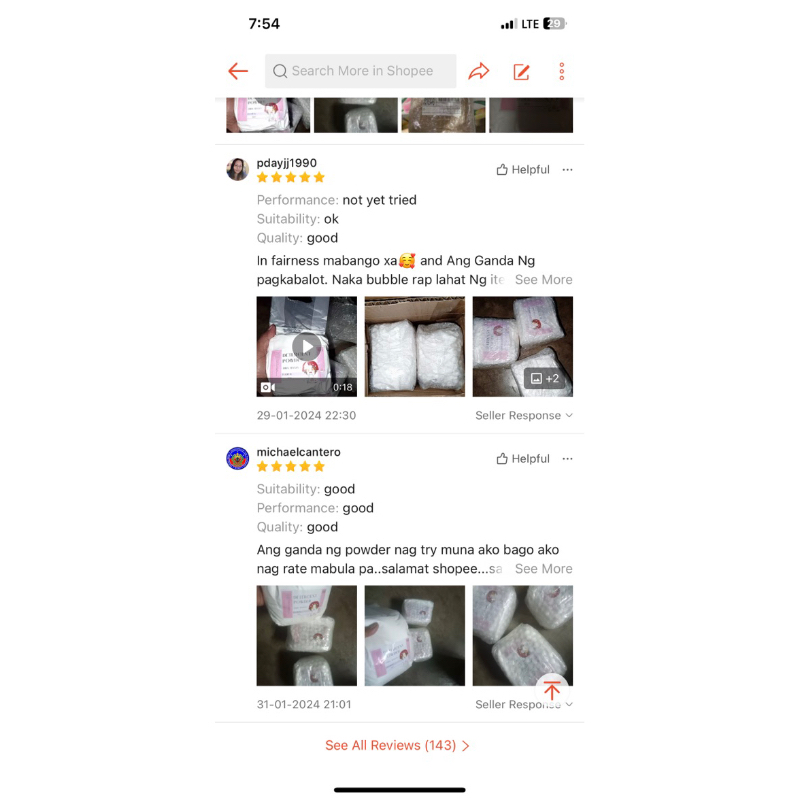Mark pdayjj1990's review as Helpful

pyautogui.click(x=523, y=169)
